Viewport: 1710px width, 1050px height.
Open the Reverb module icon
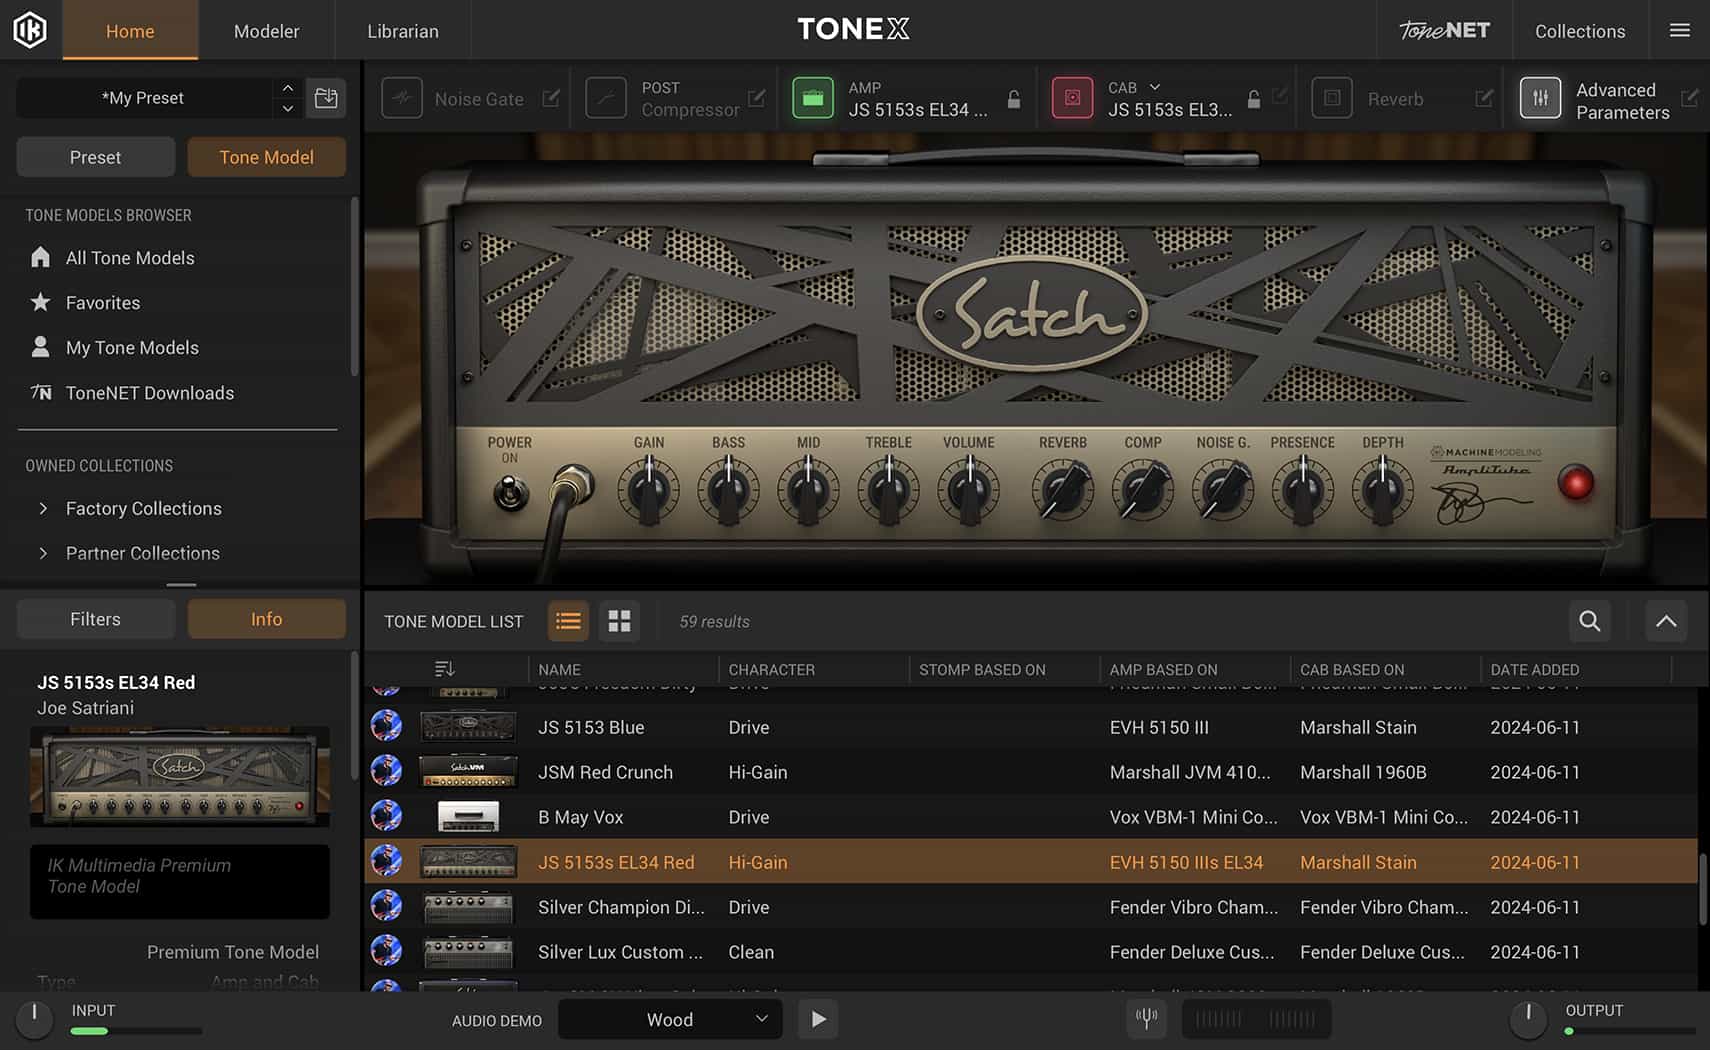(x=1333, y=98)
